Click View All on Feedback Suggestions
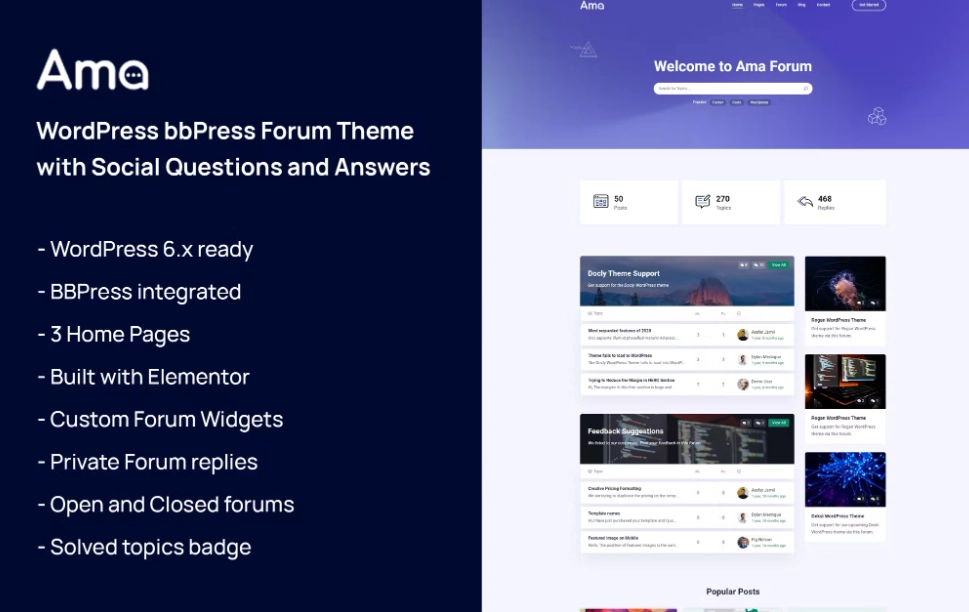This screenshot has width=969, height=612. click(778, 423)
